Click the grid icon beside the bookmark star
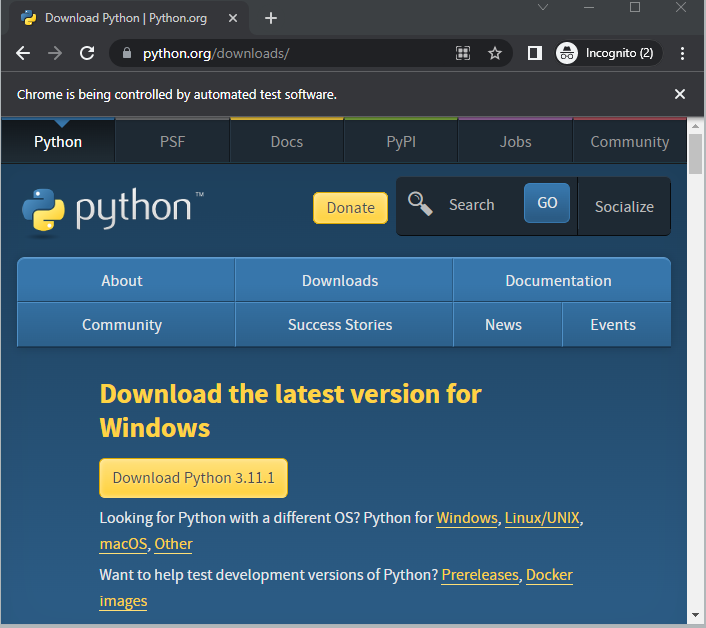706x628 pixels. [463, 53]
